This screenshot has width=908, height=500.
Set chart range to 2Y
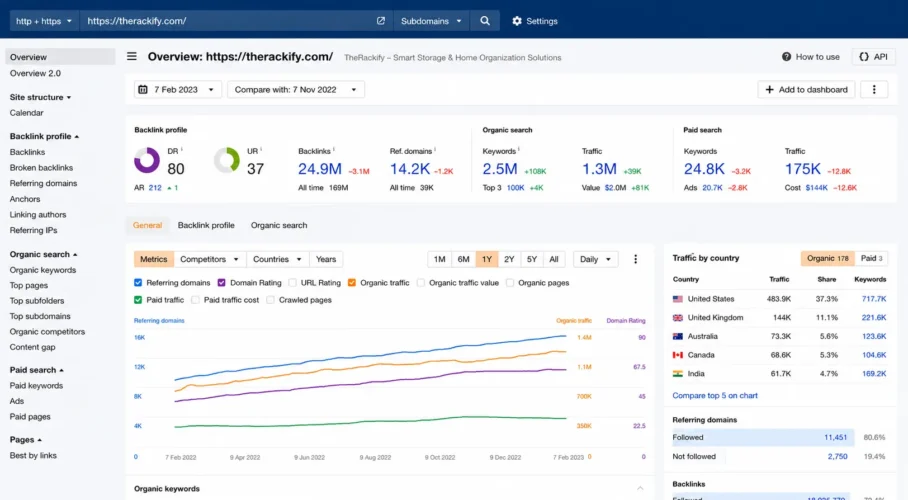[509, 259]
